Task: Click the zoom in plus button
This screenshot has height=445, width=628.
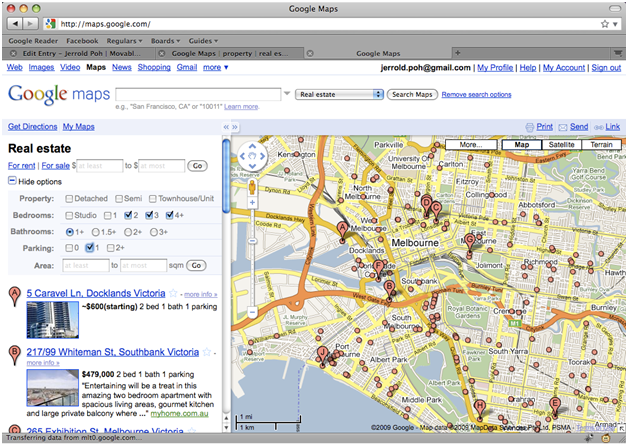Action: tap(252, 203)
